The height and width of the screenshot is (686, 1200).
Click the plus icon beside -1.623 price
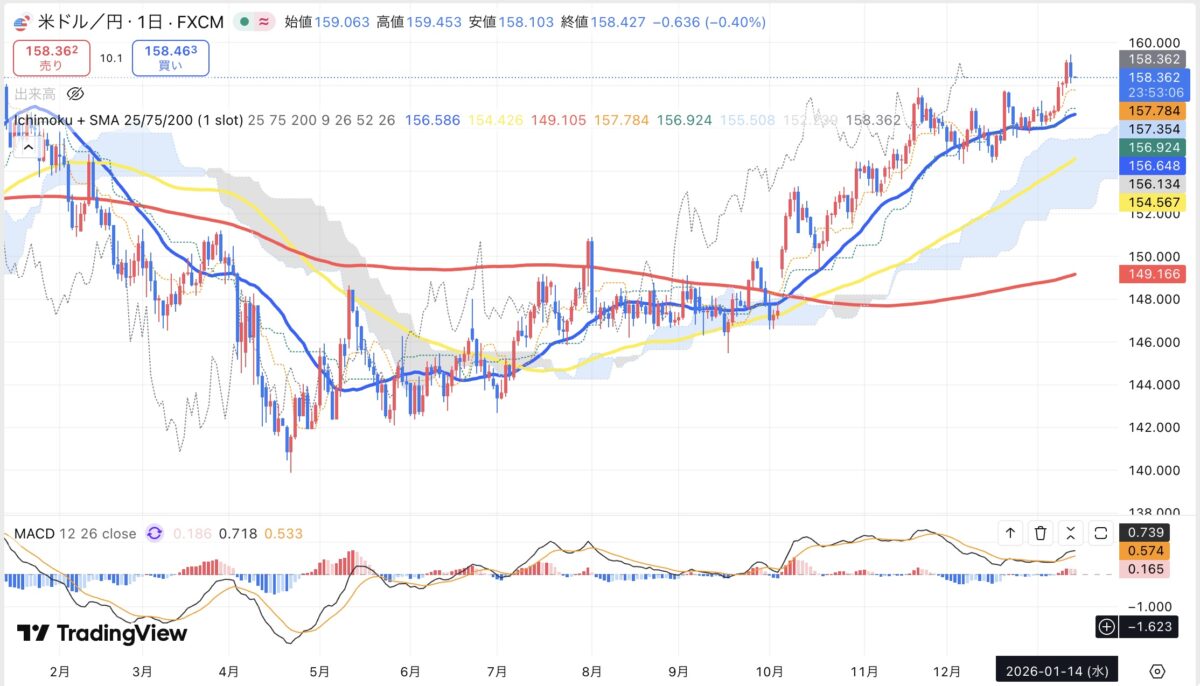click(1106, 627)
